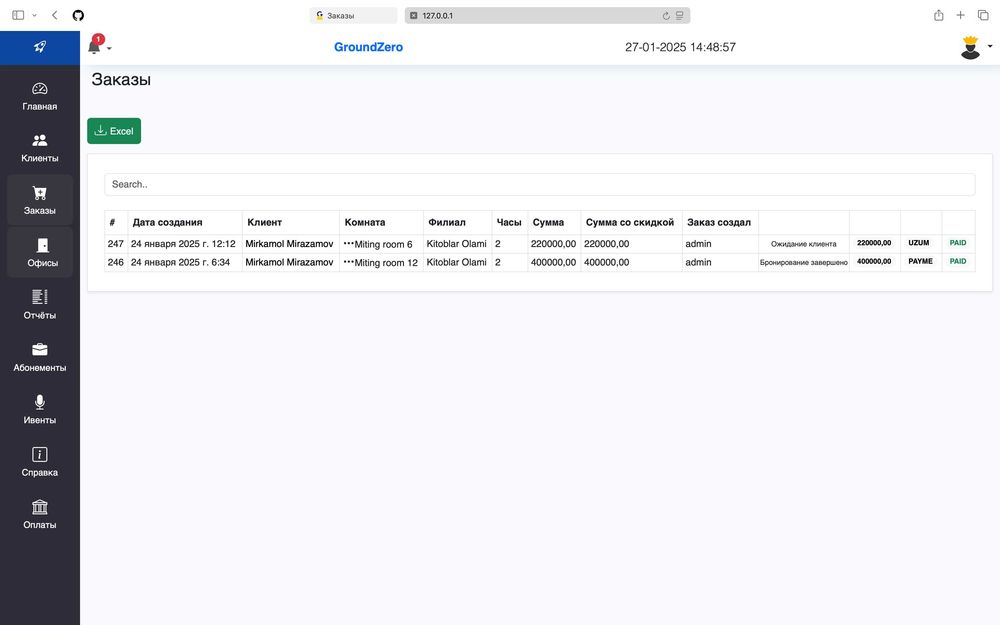This screenshot has width=1000, height=625.
Task: Go to Главная dashboard icon
Action: pyautogui.click(x=40, y=89)
